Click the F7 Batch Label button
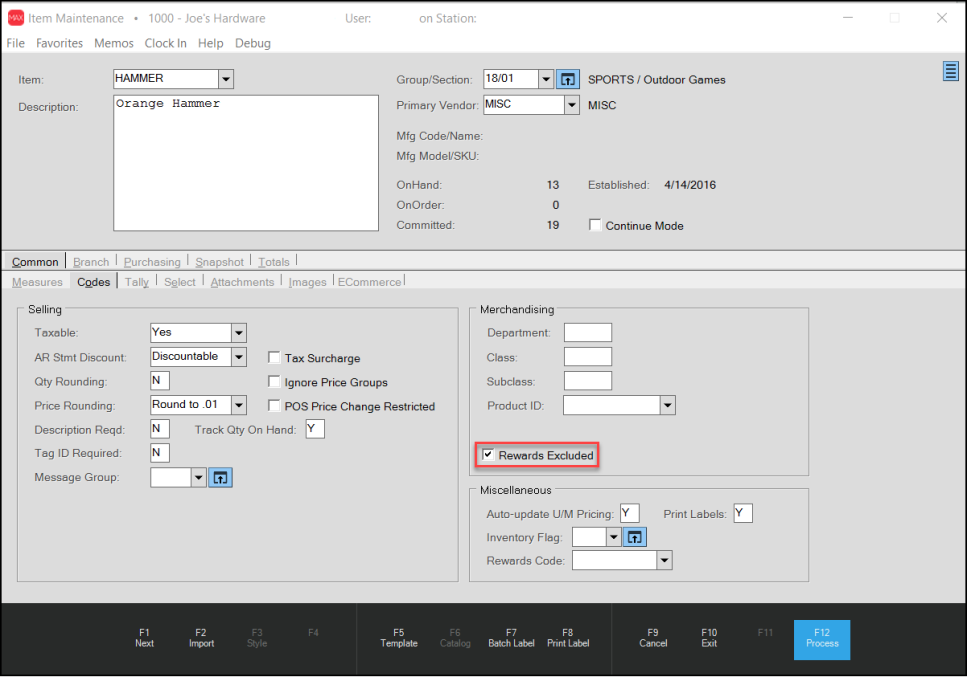The image size is (967, 677). pos(511,638)
